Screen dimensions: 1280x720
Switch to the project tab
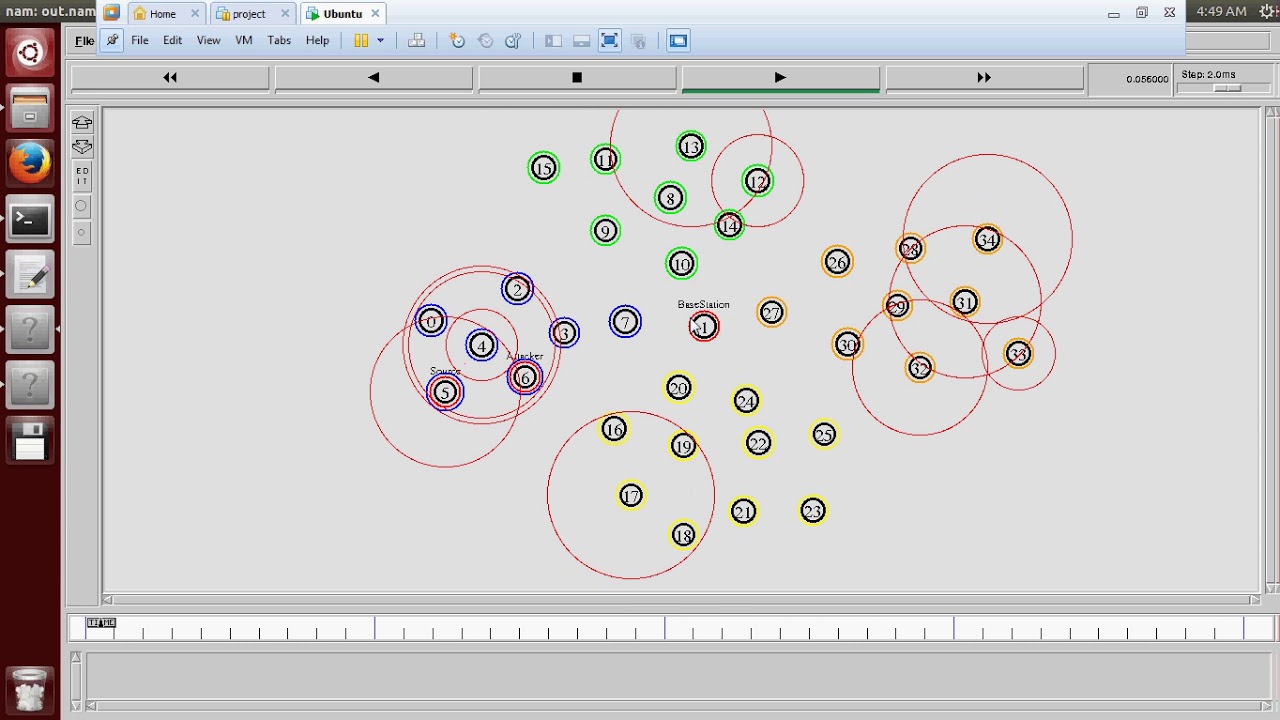click(x=249, y=14)
